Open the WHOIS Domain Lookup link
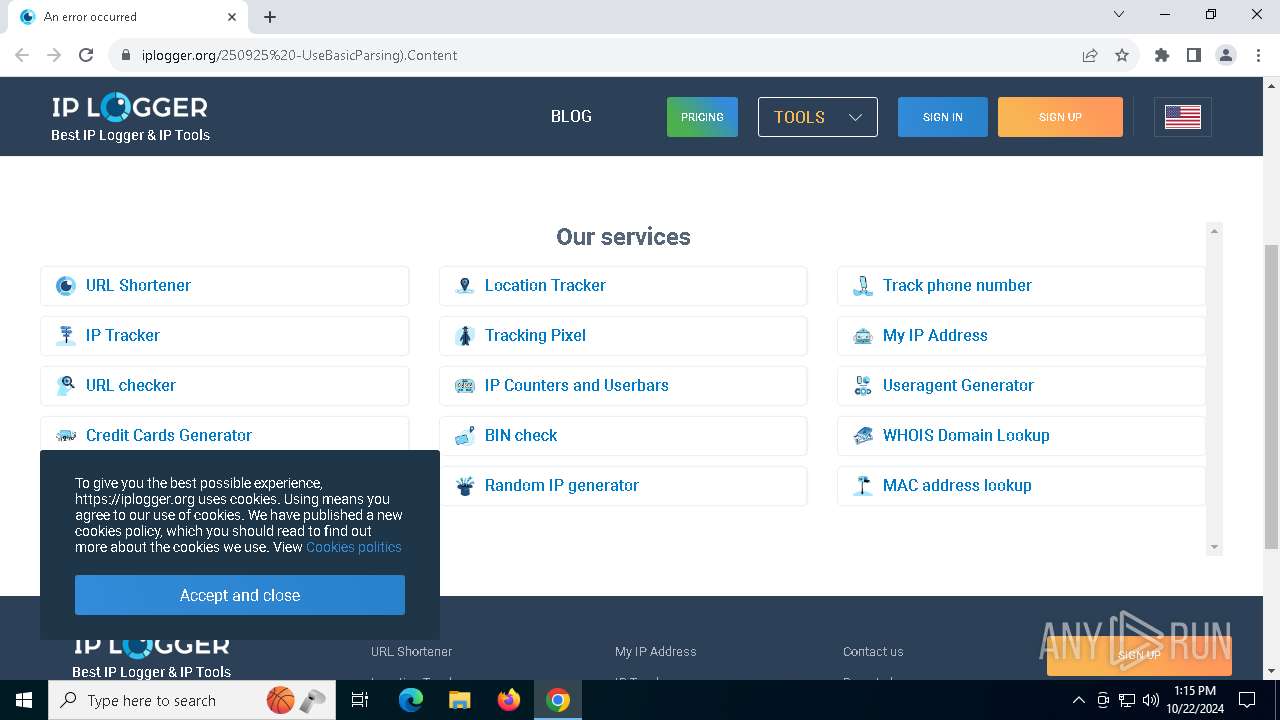Screen dimensions: 1280x720 click(x=966, y=435)
